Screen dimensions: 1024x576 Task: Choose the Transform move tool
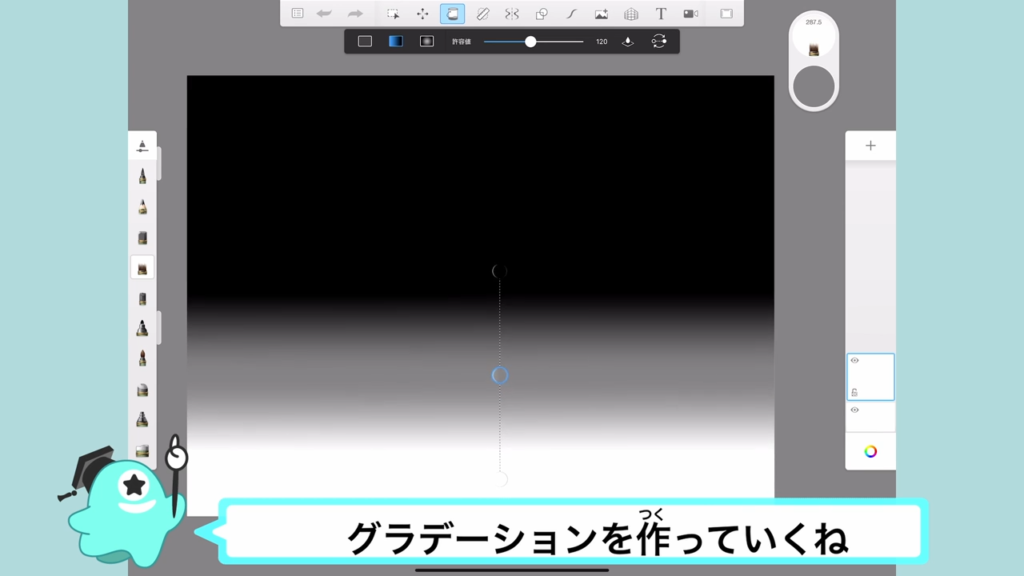point(422,14)
